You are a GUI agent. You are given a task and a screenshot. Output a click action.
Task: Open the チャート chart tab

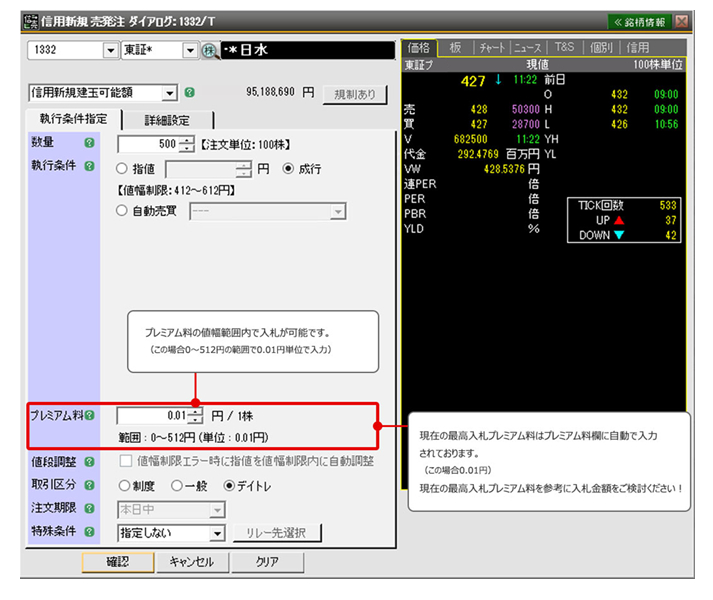(x=492, y=47)
